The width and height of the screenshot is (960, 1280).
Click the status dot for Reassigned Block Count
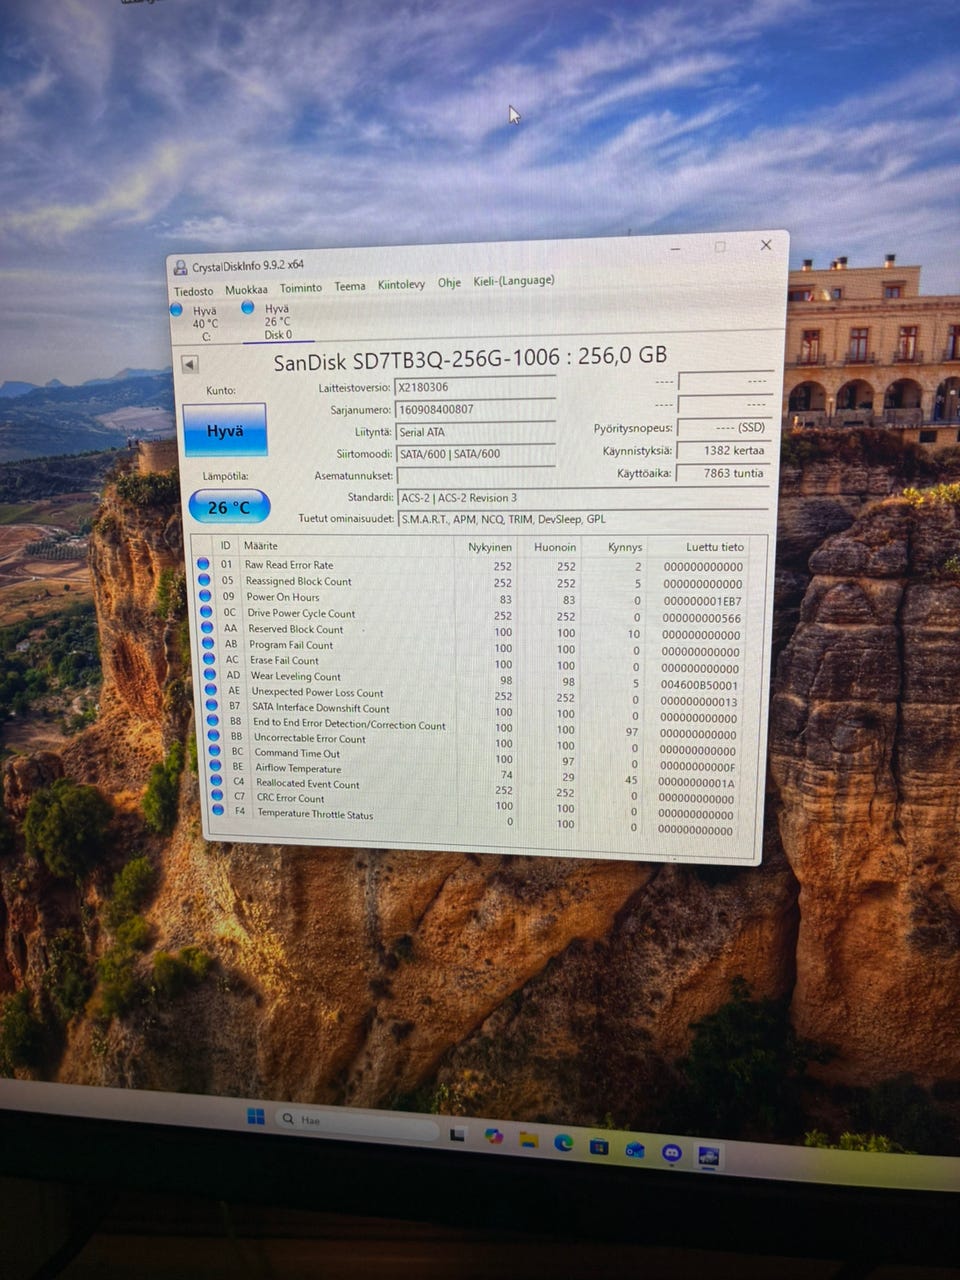205,579
